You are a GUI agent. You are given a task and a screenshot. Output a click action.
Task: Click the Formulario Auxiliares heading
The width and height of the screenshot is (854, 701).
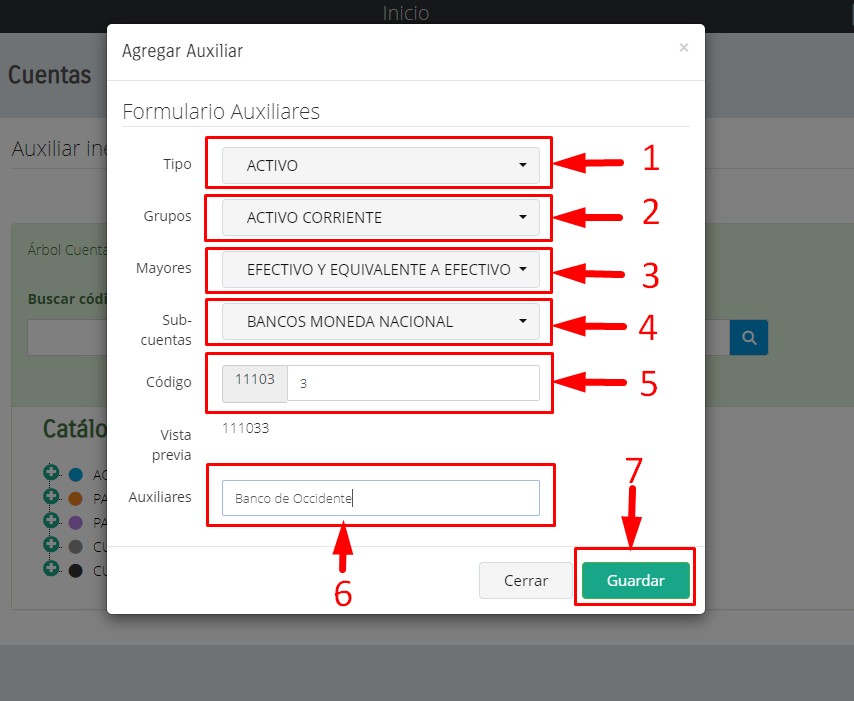pos(221,112)
